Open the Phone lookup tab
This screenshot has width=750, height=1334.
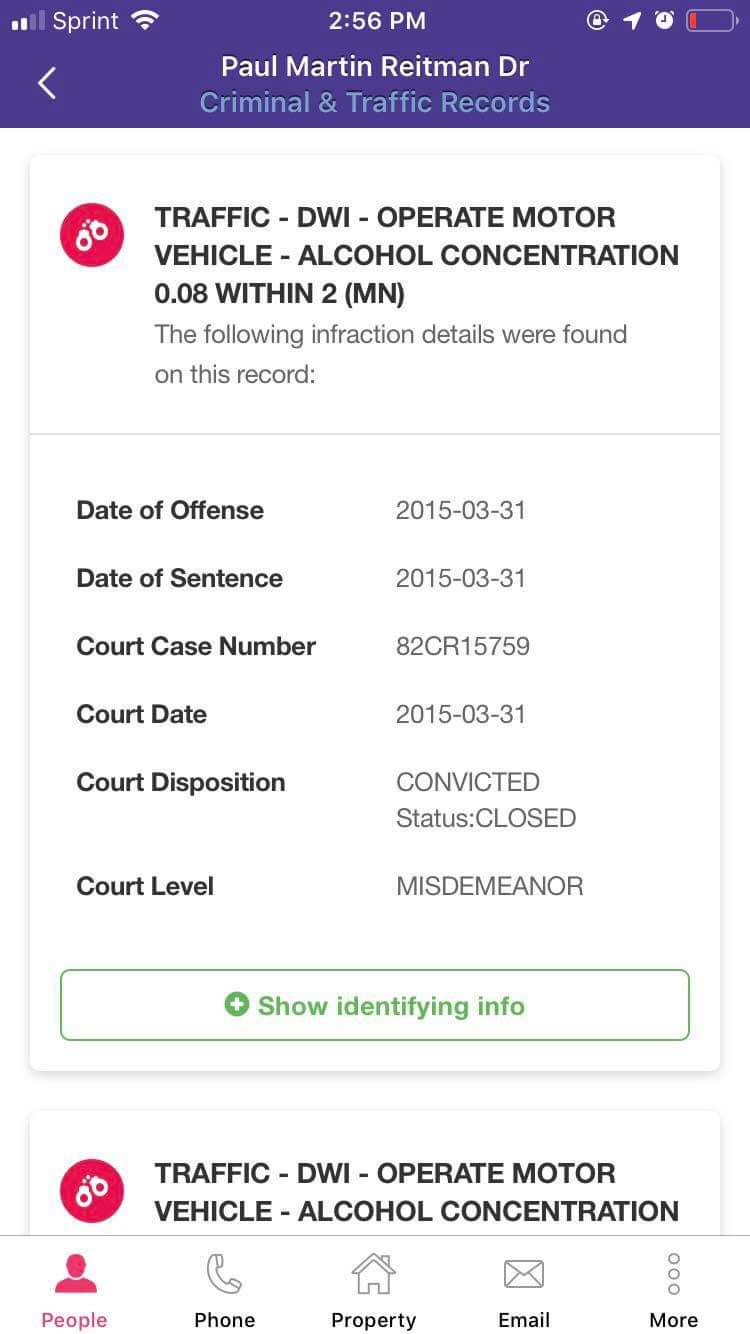pyautogui.click(x=224, y=1290)
